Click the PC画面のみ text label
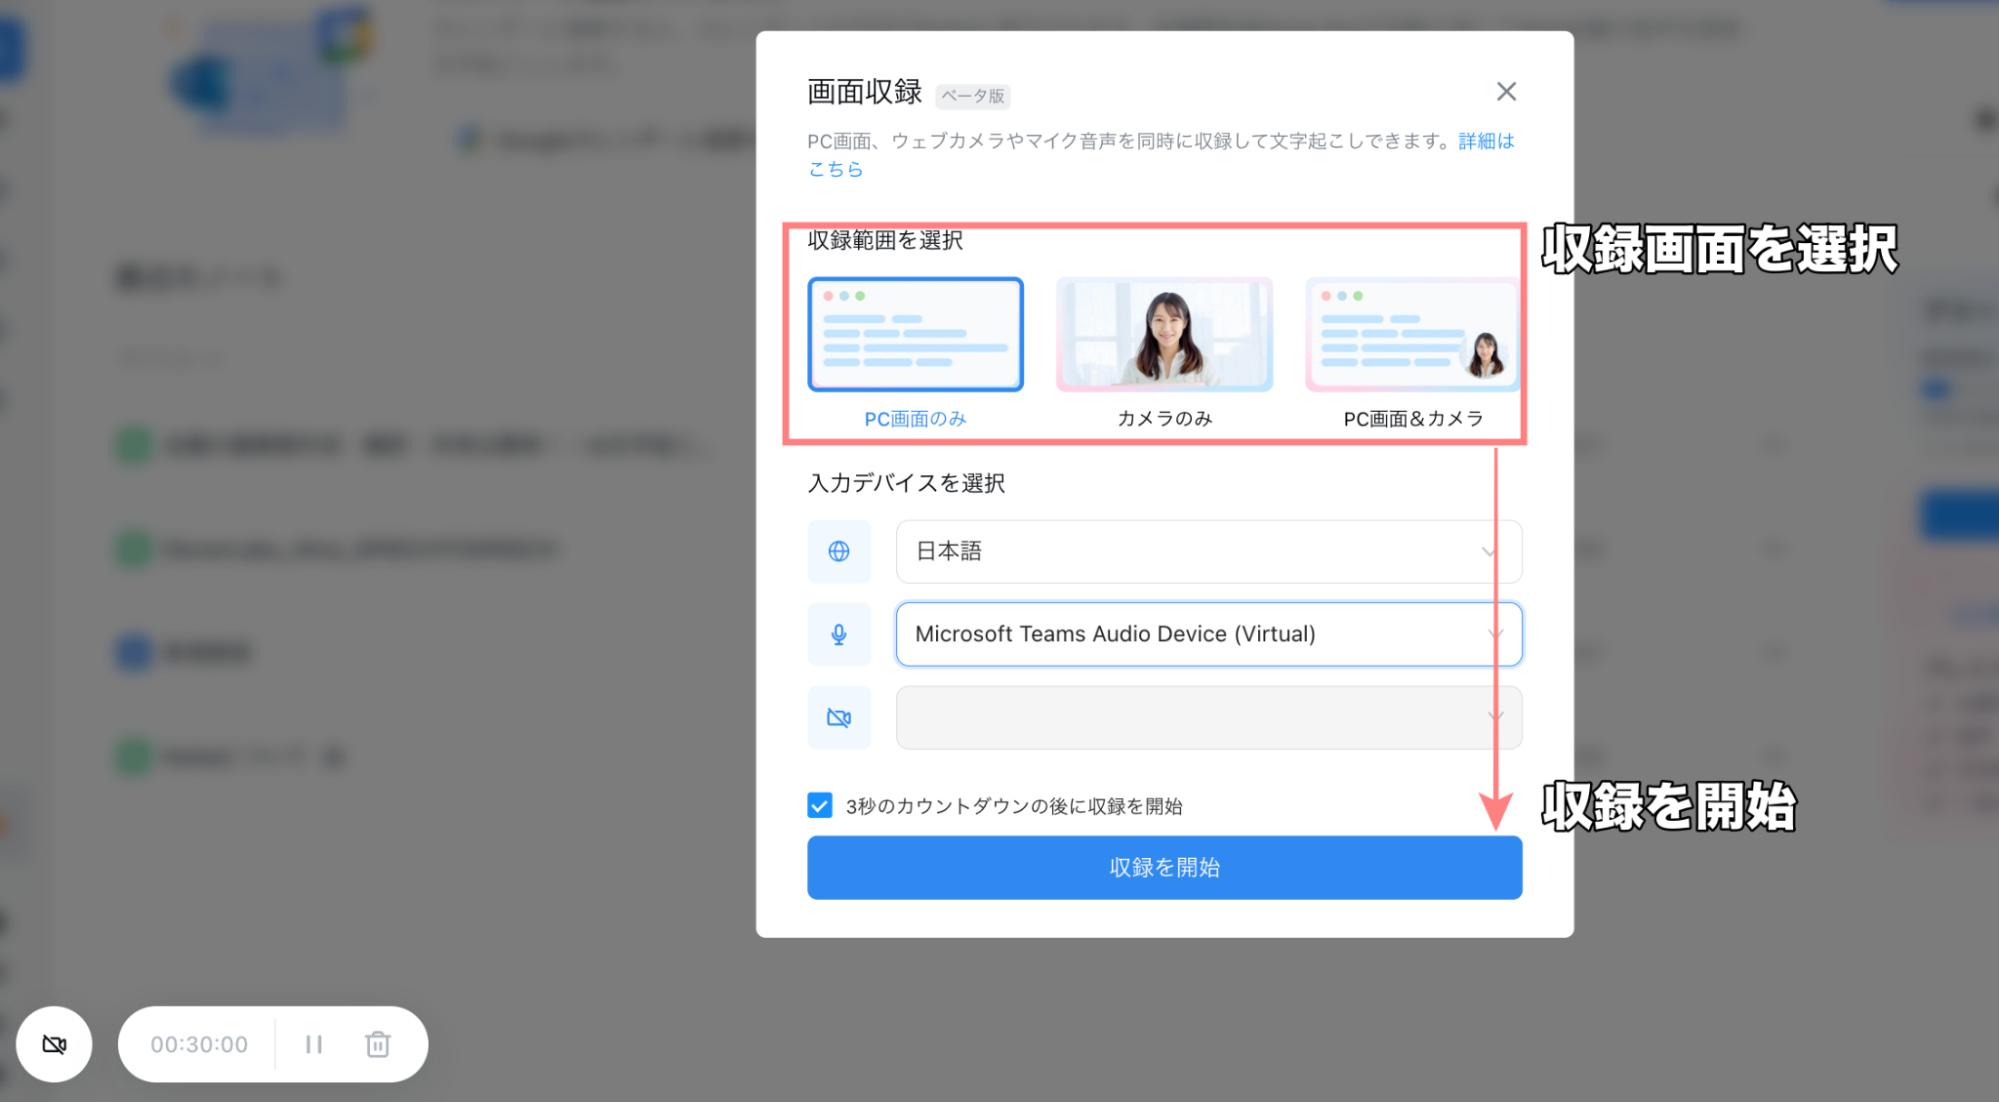Image resolution: width=1999 pixels, height=1102 pixels. (915, 419)
